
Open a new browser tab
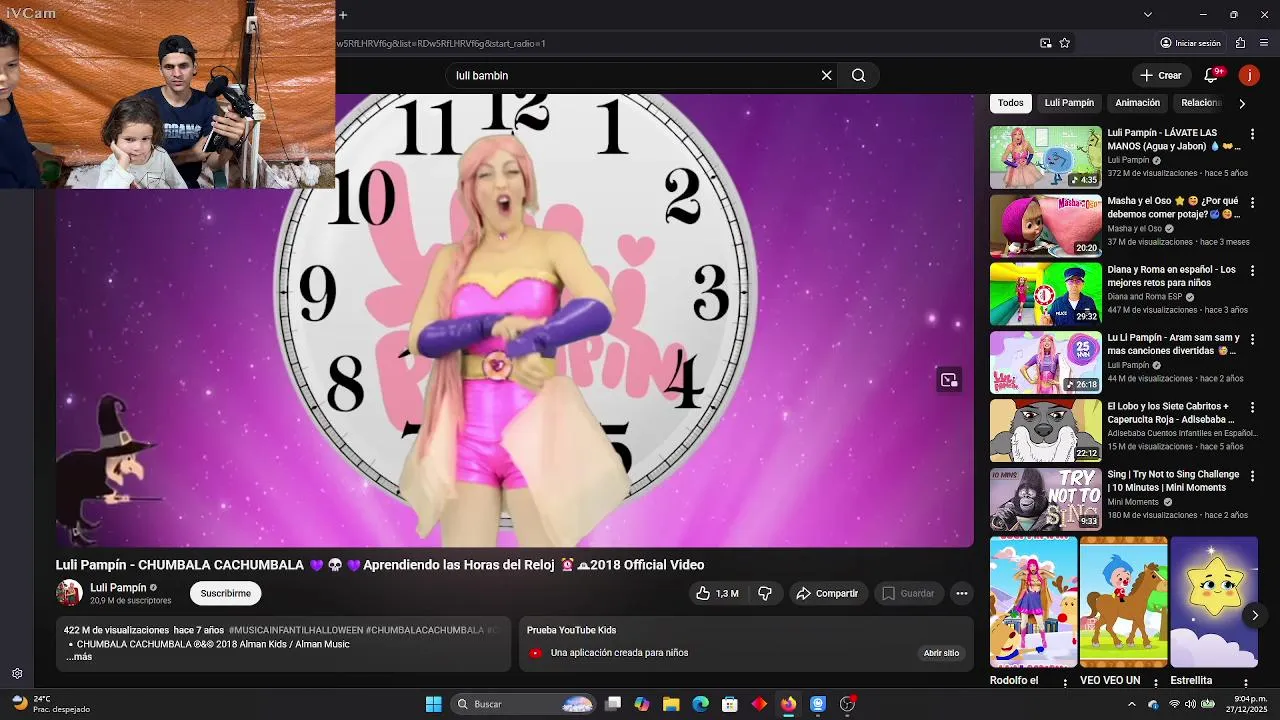343,15
